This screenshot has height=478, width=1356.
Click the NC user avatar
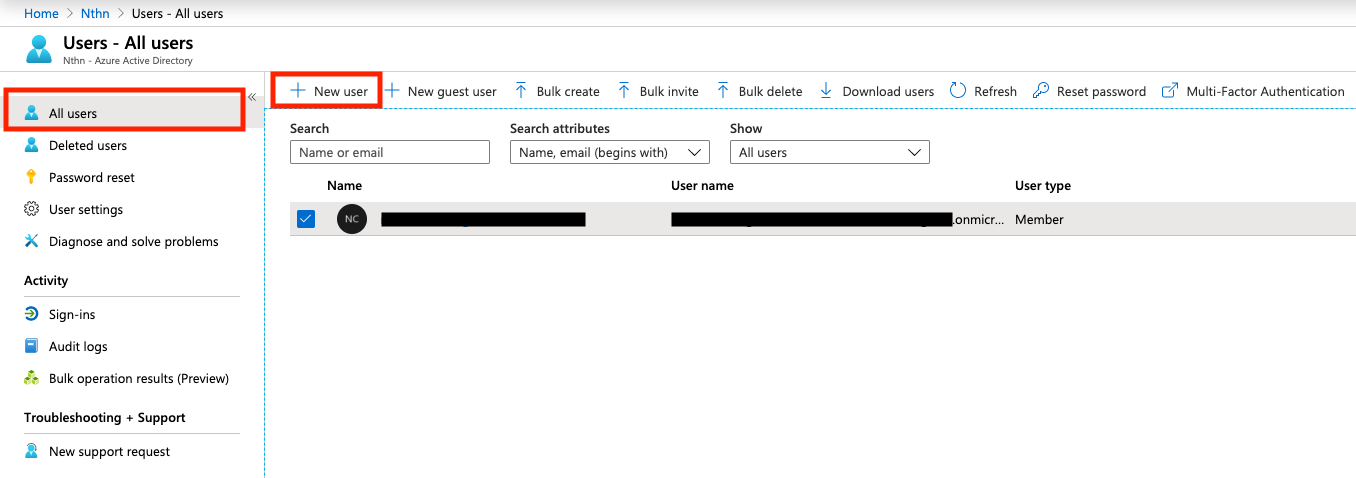coord(352,219)
